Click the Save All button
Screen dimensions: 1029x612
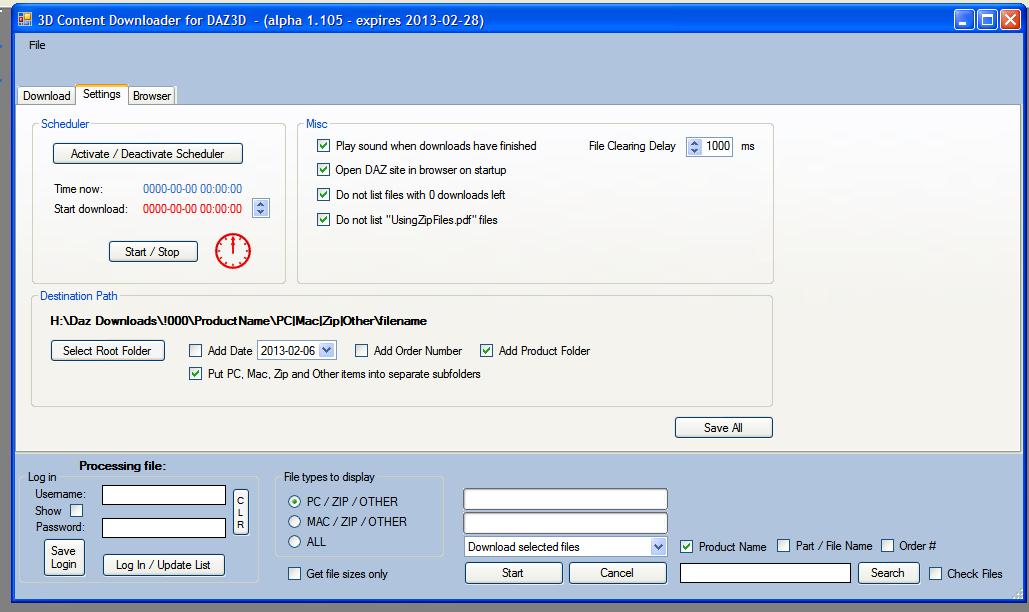[723, 428]
